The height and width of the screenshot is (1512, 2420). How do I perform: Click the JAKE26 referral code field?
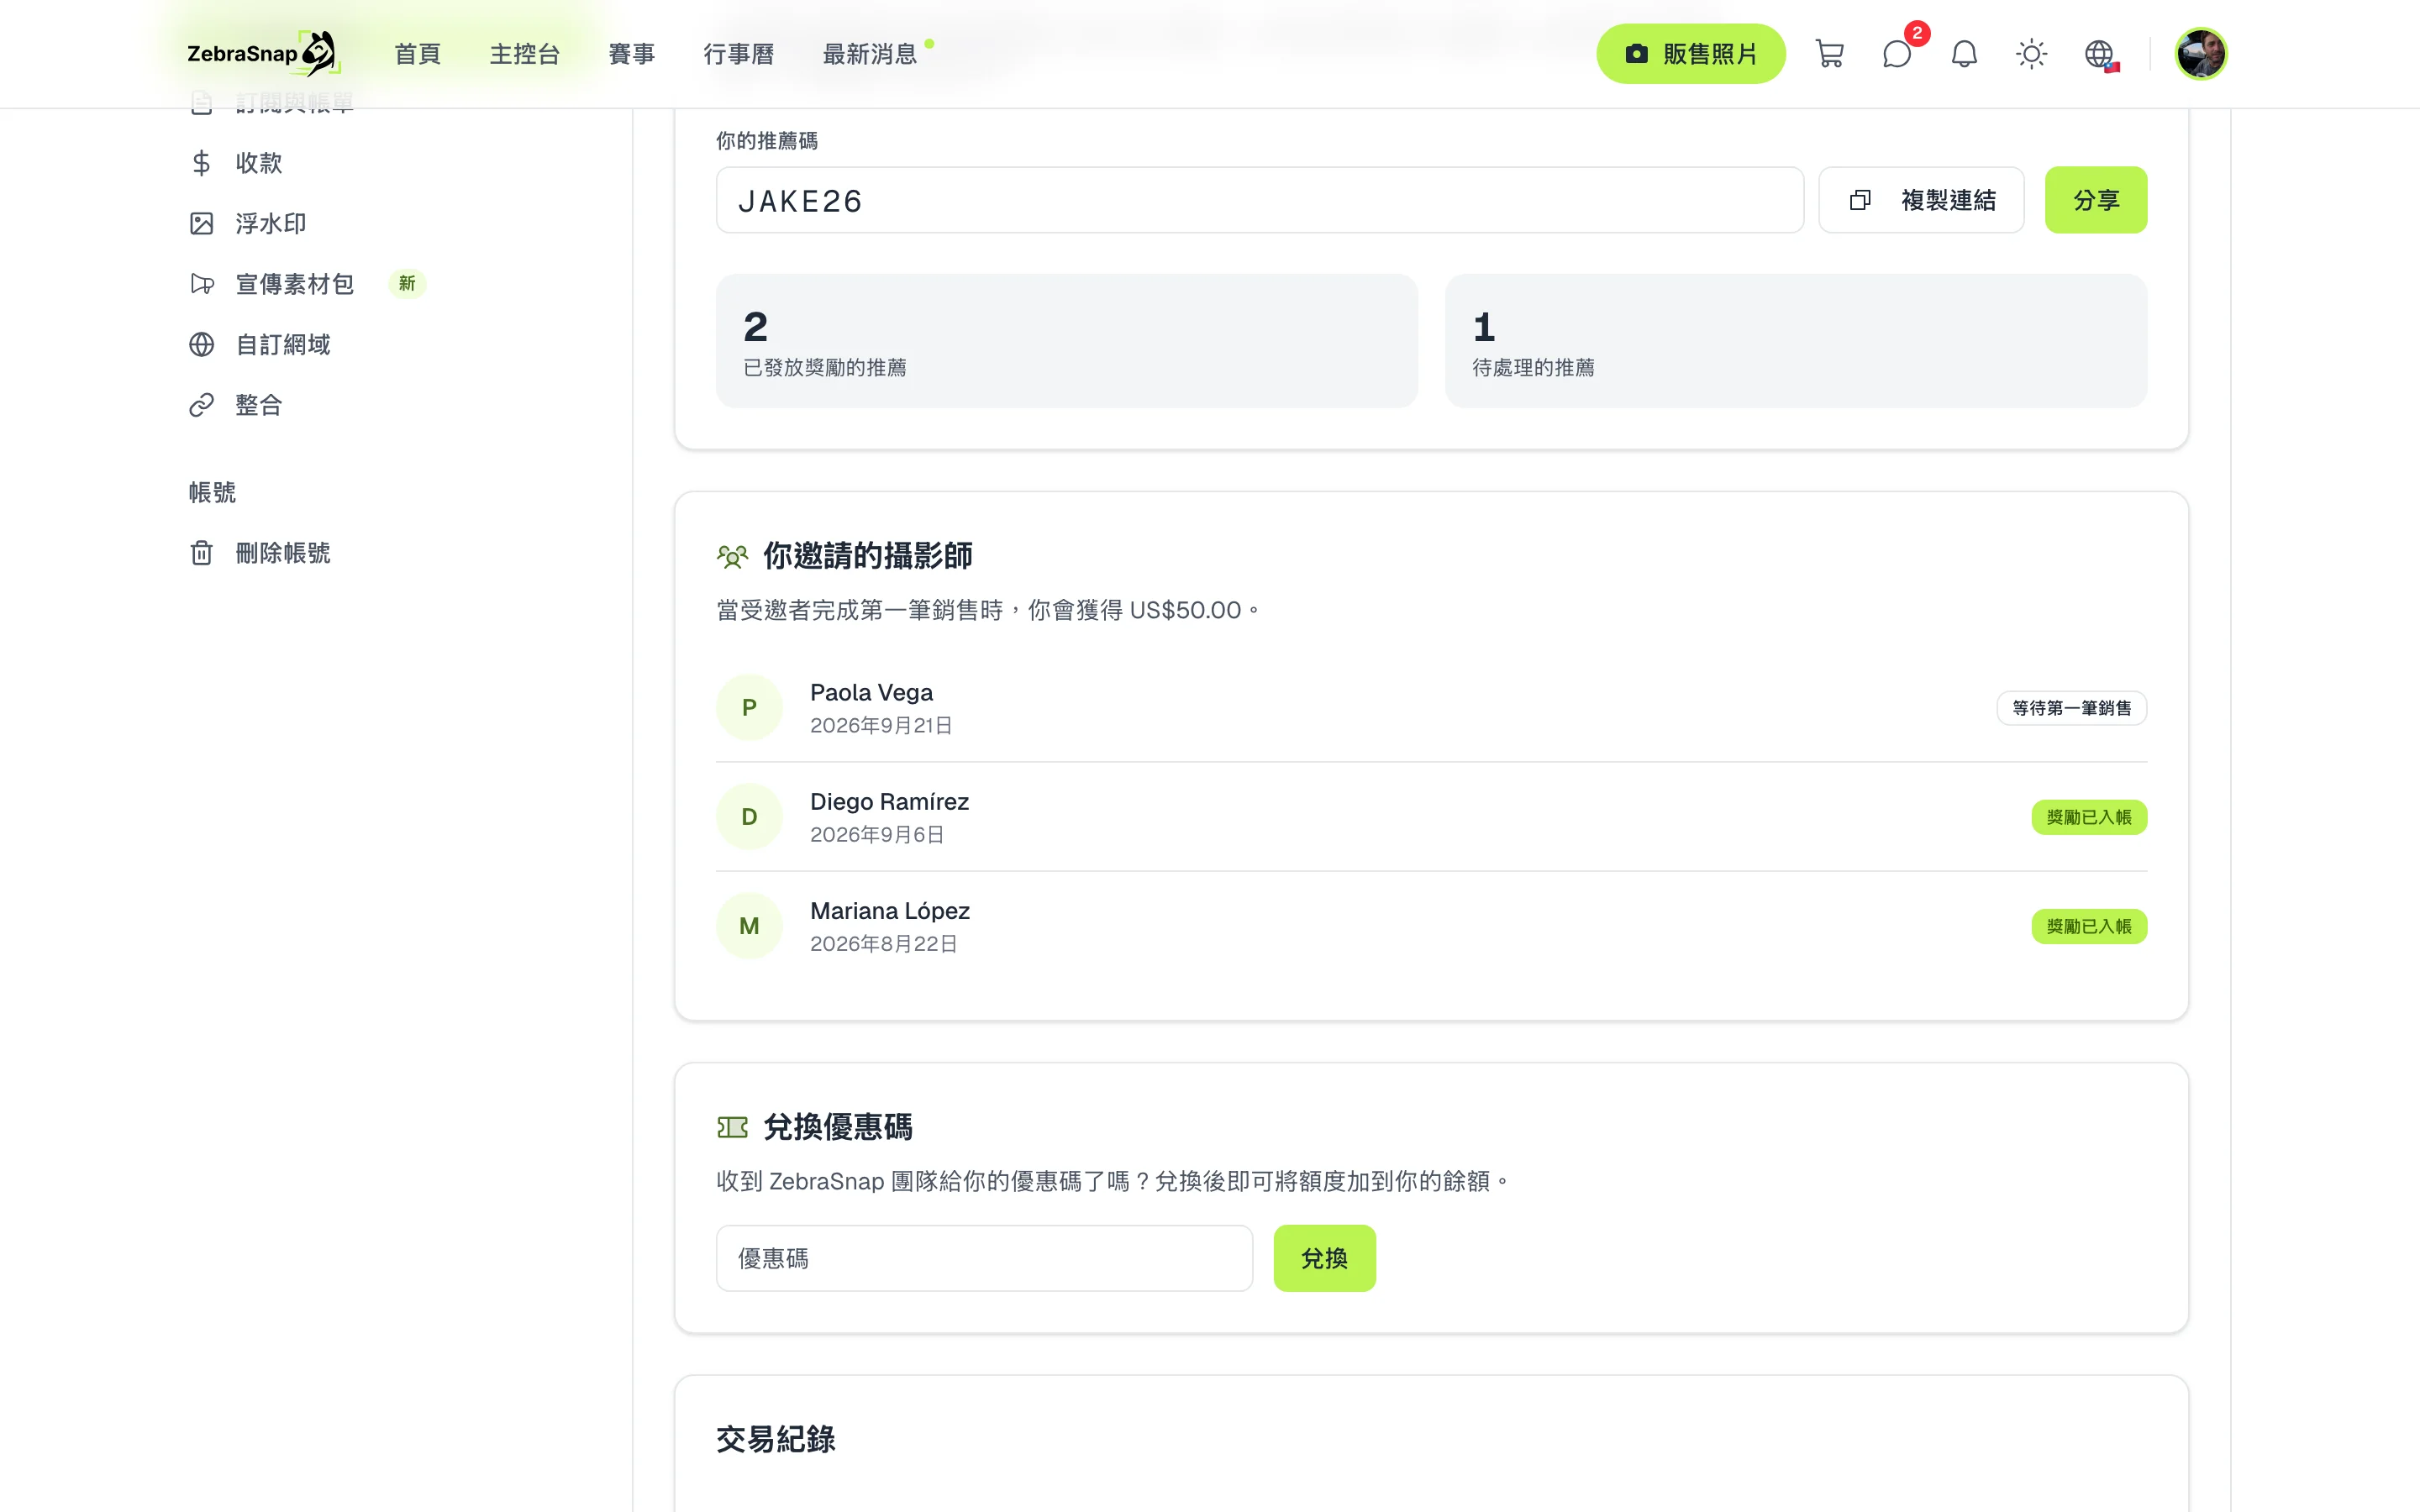coord(1259,200)
